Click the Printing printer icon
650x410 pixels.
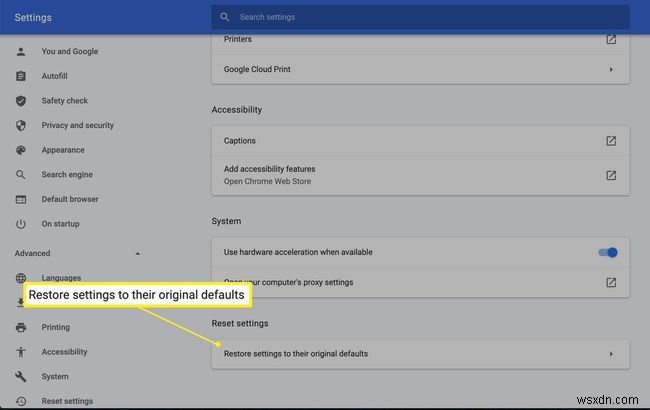pyautogui.click(x=21, y=327)
